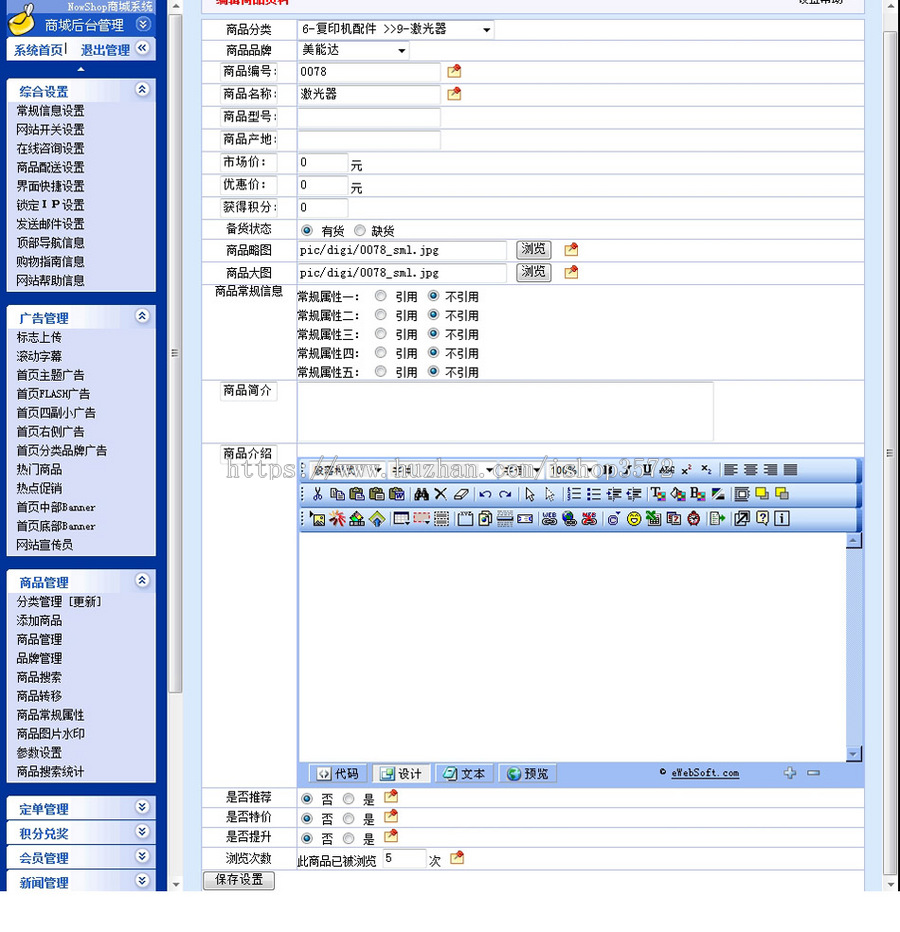Select 不引用 for 常规属性二
Image resolution: width=900 pixels, height=932 pixels.
(x=433, y=315)
